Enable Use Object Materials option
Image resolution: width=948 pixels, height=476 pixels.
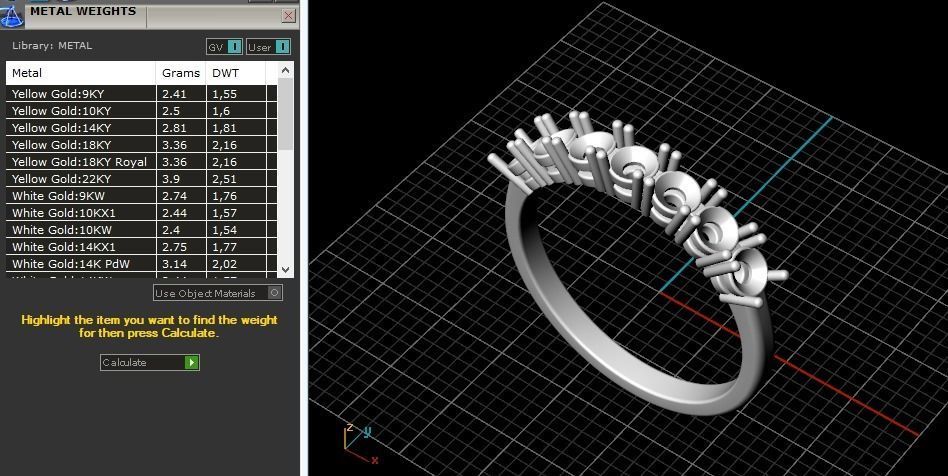(x=218, y=293)
